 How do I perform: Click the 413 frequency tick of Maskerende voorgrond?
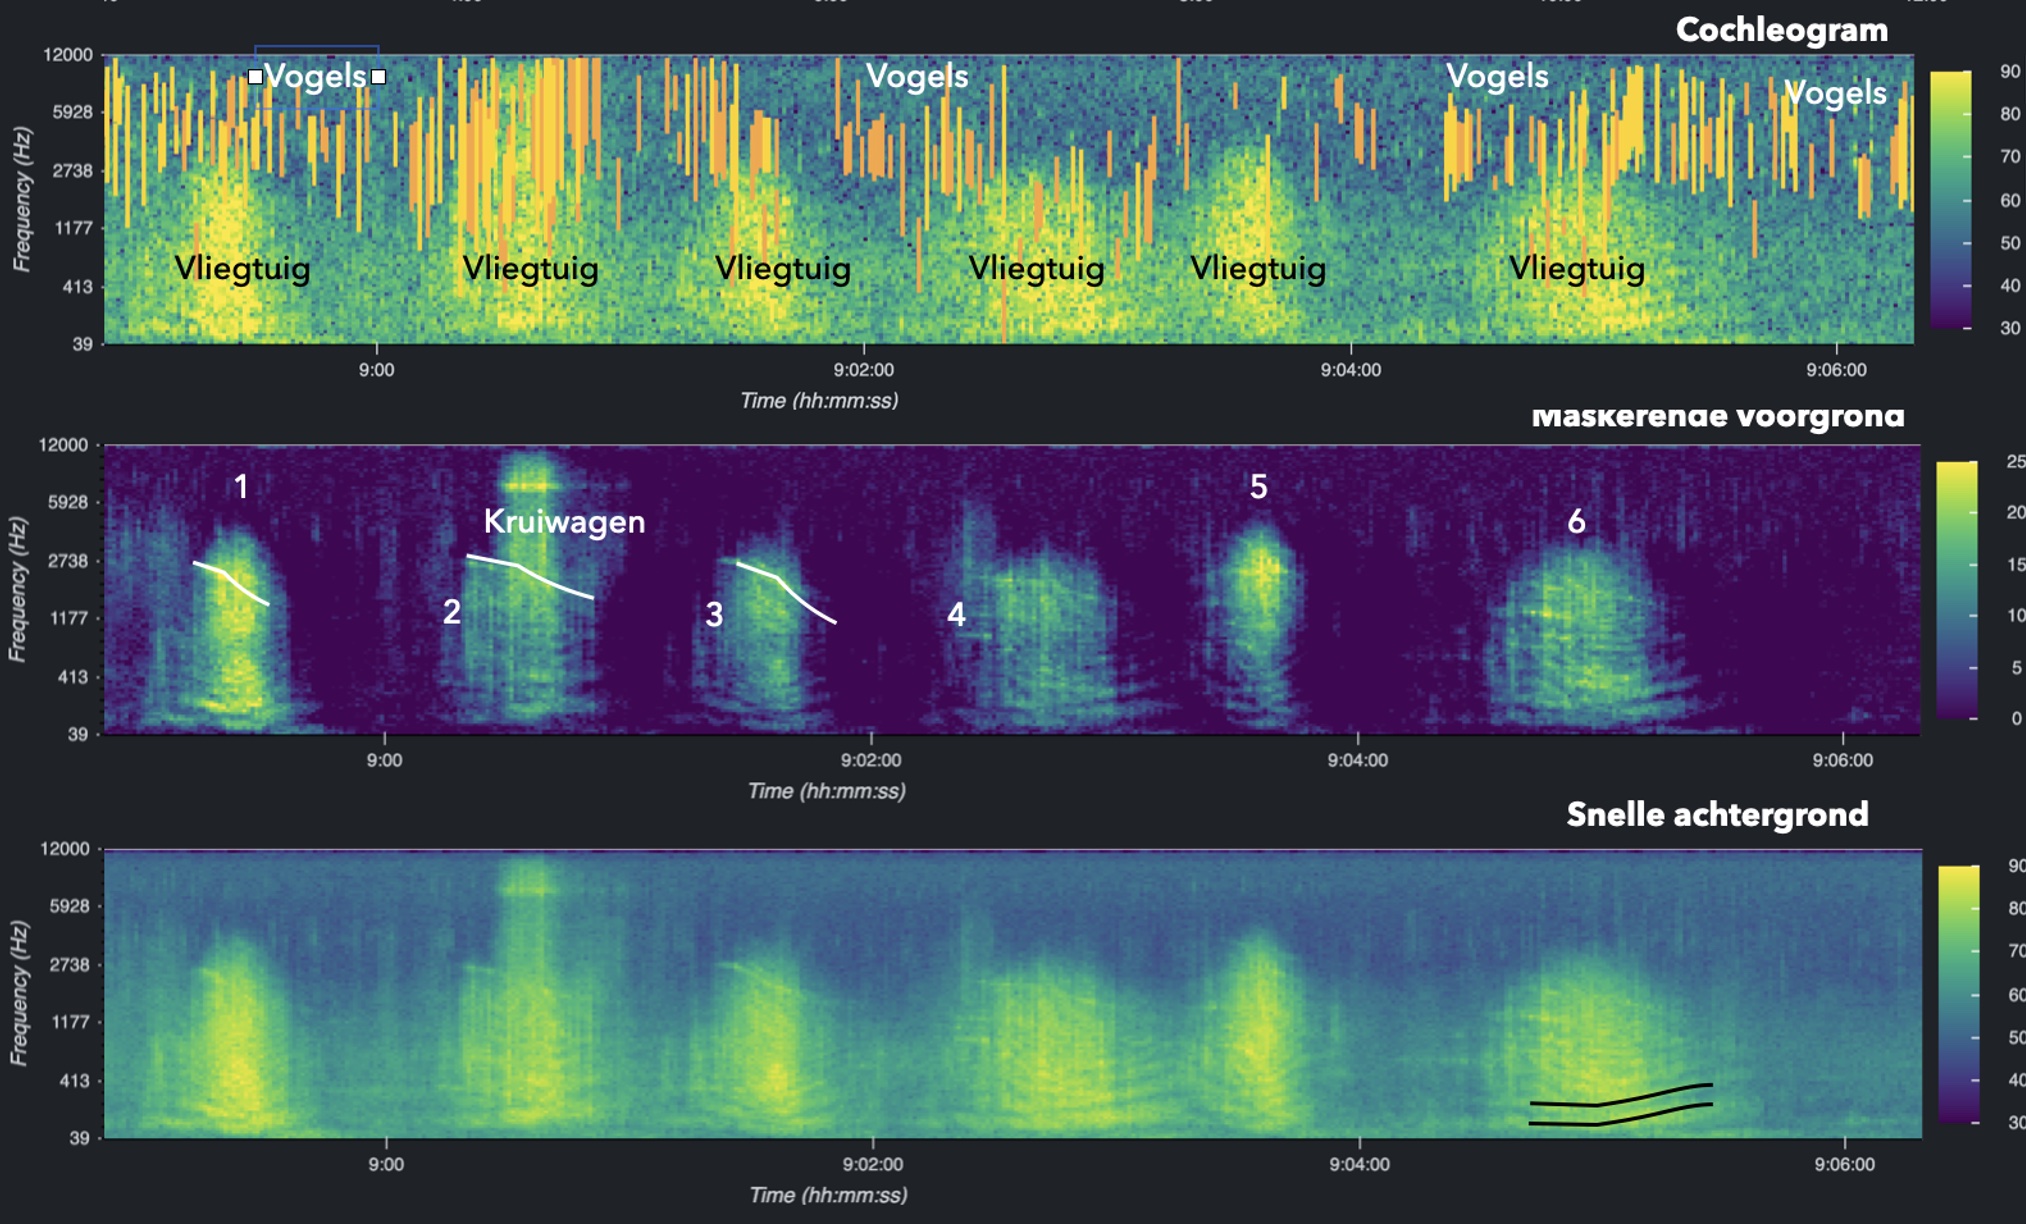(73, 677)
